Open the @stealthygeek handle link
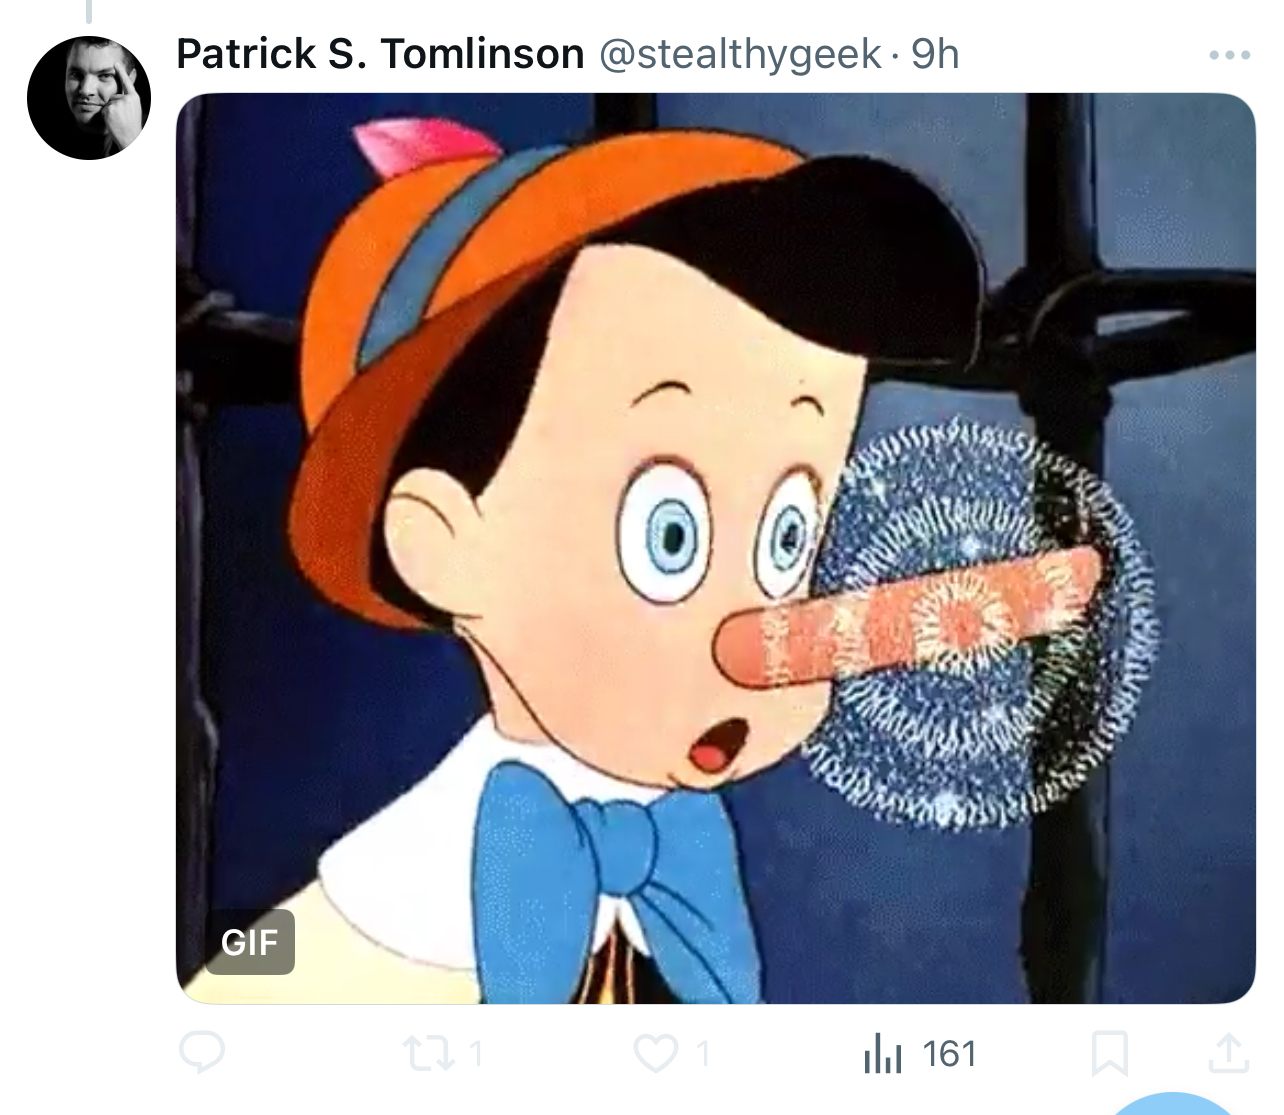Screen dimensions: 1284x1115 pyautogui.click(x=740, y=54)
